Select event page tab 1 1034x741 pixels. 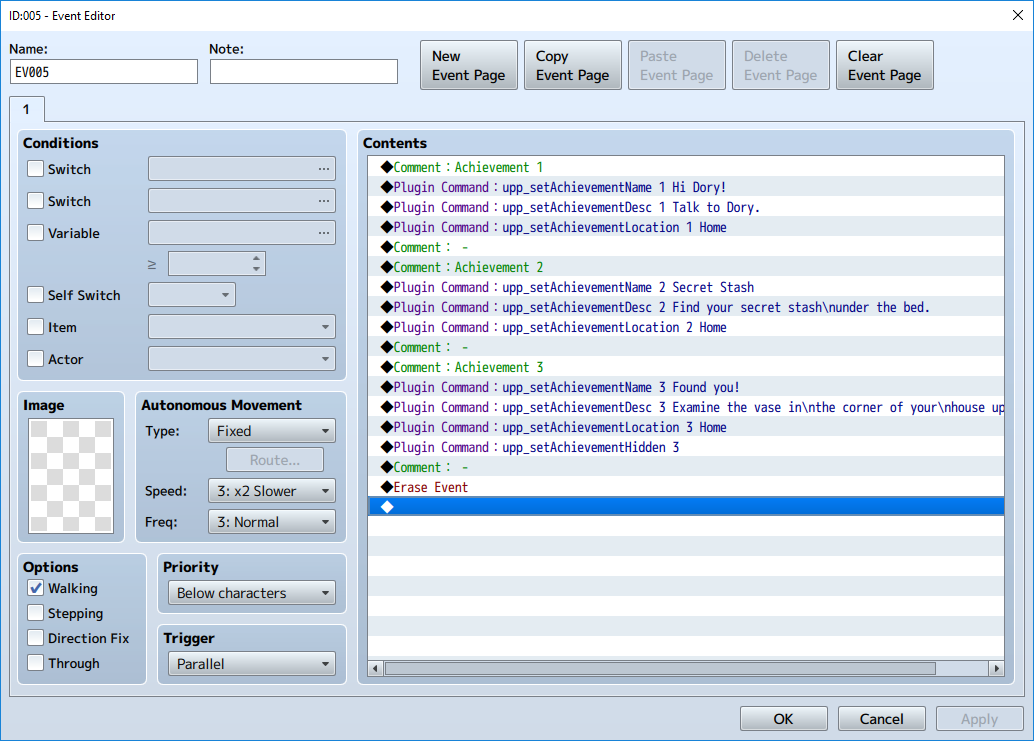pyautogui.click(x=26, y=109)
